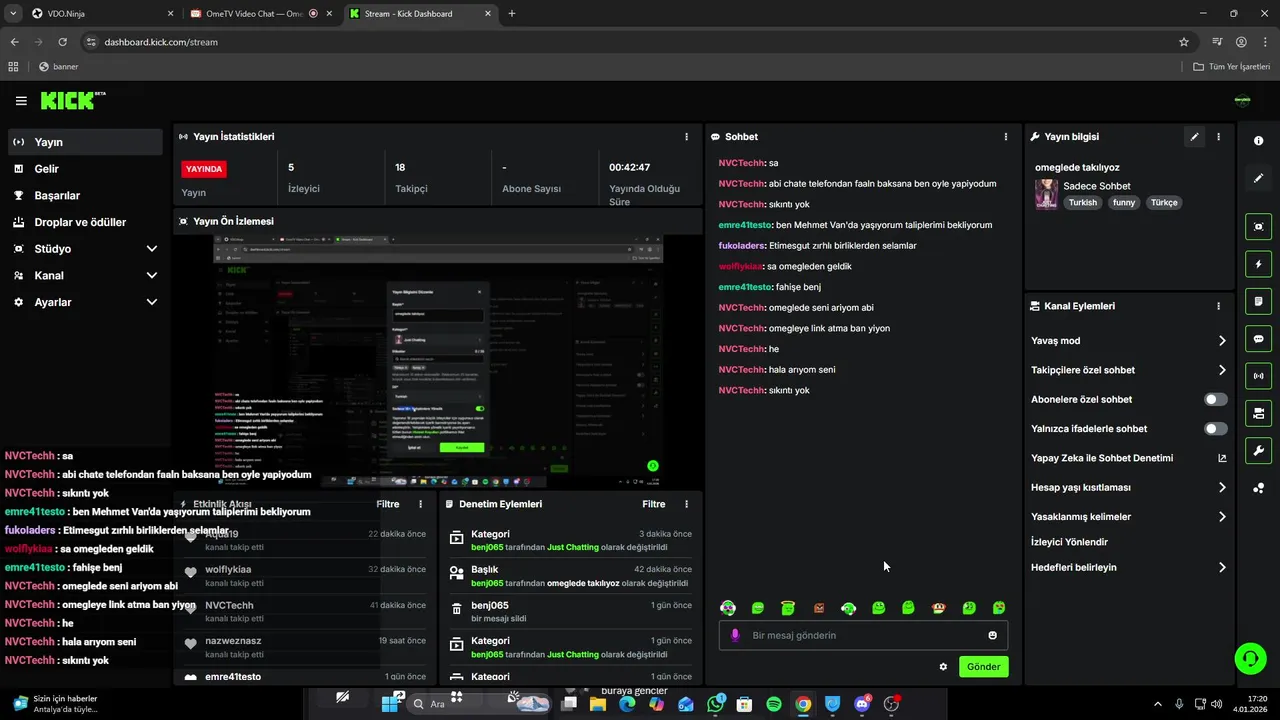Open WhatsApp from the Windows taskbar
This screenshot has height=720, width=1280.
(715, 704)
